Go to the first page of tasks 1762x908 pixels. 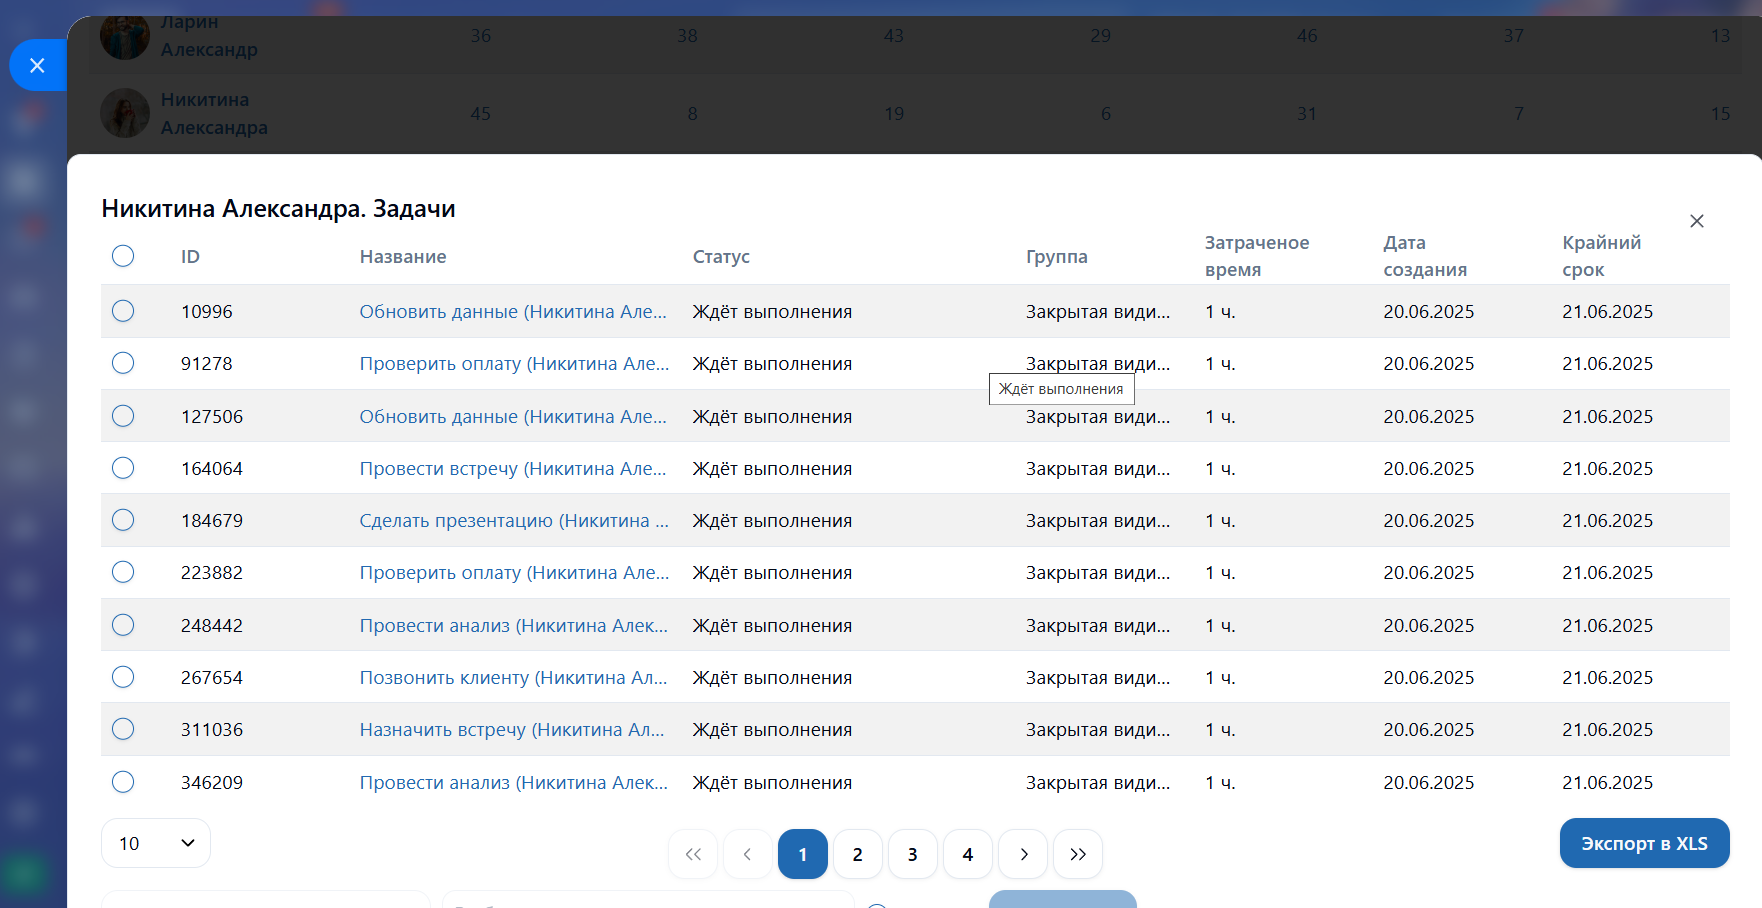(x=693, y=854)
